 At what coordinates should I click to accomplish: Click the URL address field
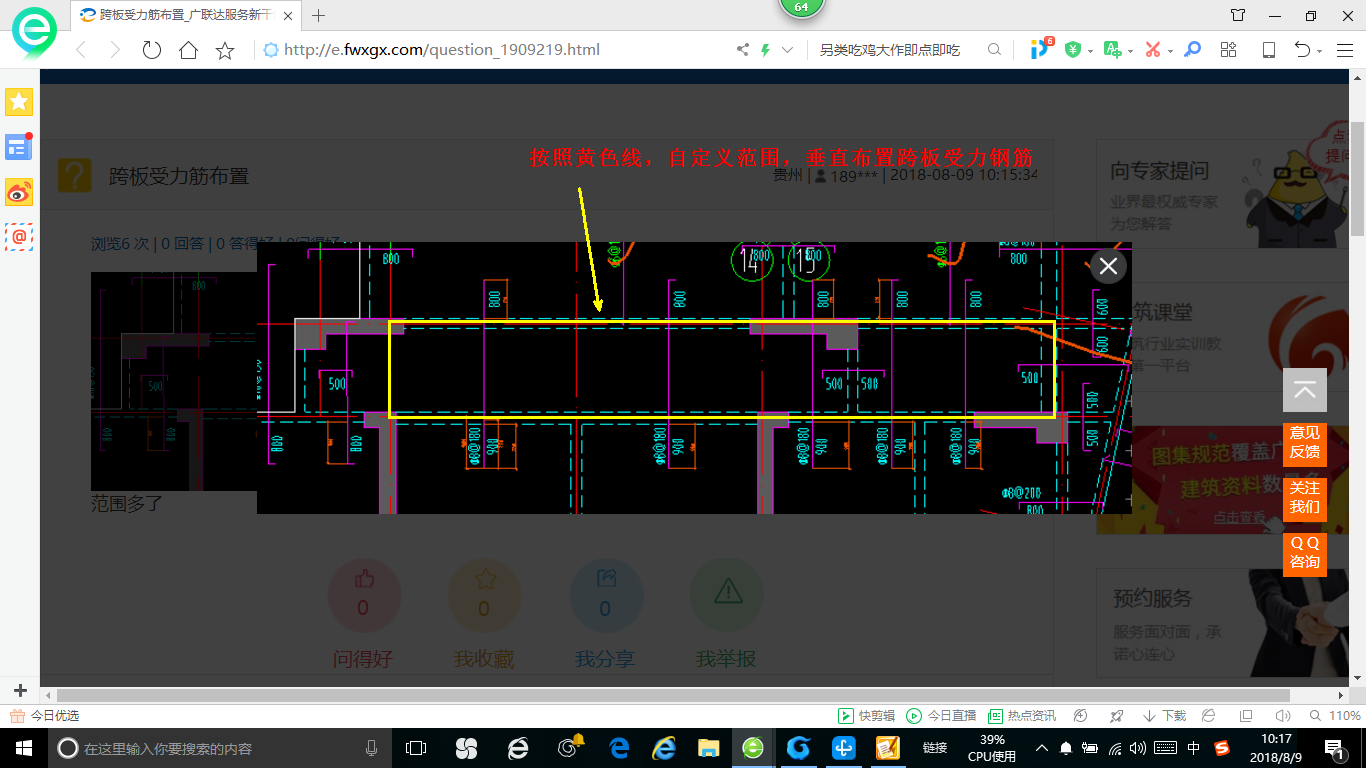coord(495,49)
